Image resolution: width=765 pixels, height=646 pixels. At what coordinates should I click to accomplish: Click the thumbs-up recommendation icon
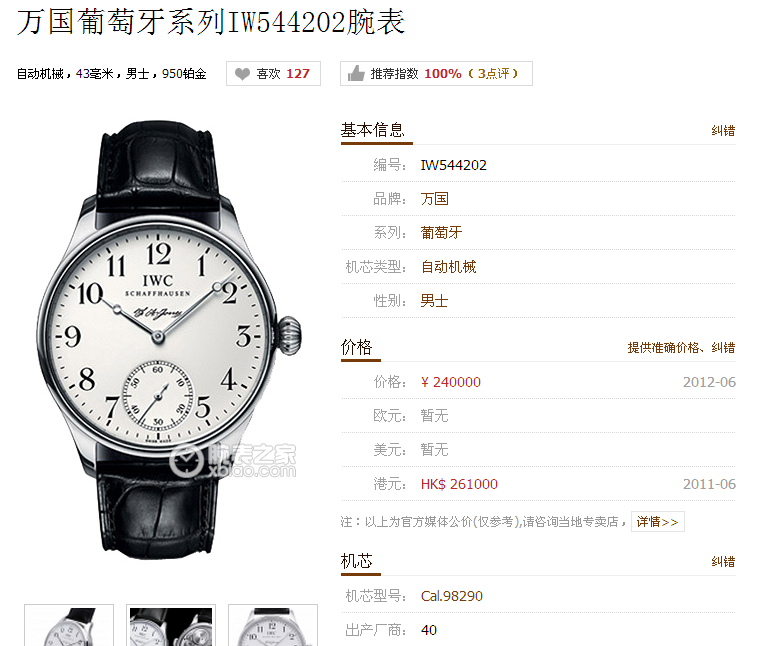(x=356, y=73)
